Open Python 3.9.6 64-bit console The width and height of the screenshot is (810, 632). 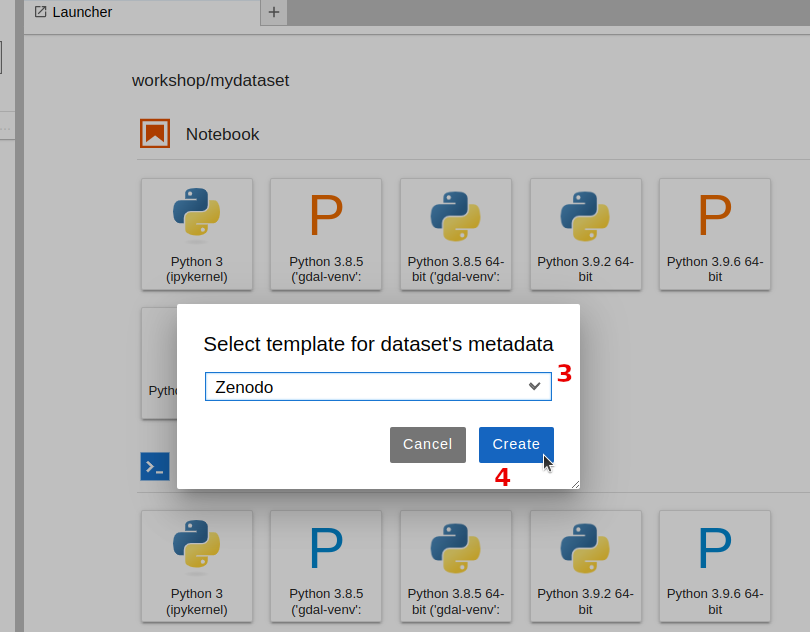(x=715, y=566)
